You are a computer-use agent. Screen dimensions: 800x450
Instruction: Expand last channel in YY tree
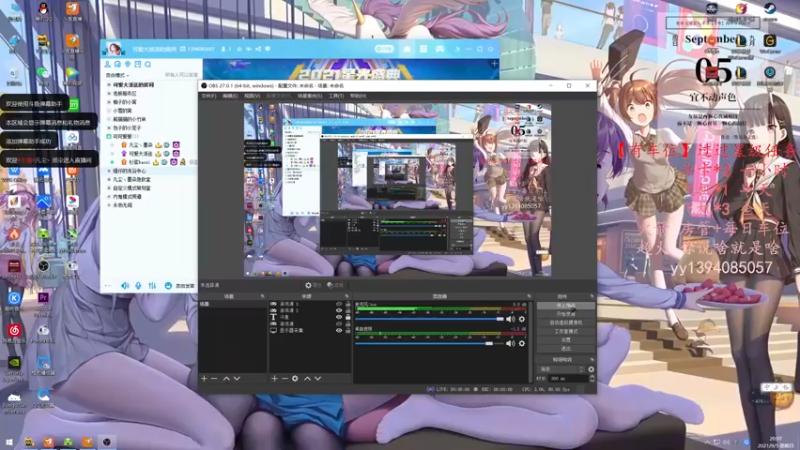click(x=109, y=205)
